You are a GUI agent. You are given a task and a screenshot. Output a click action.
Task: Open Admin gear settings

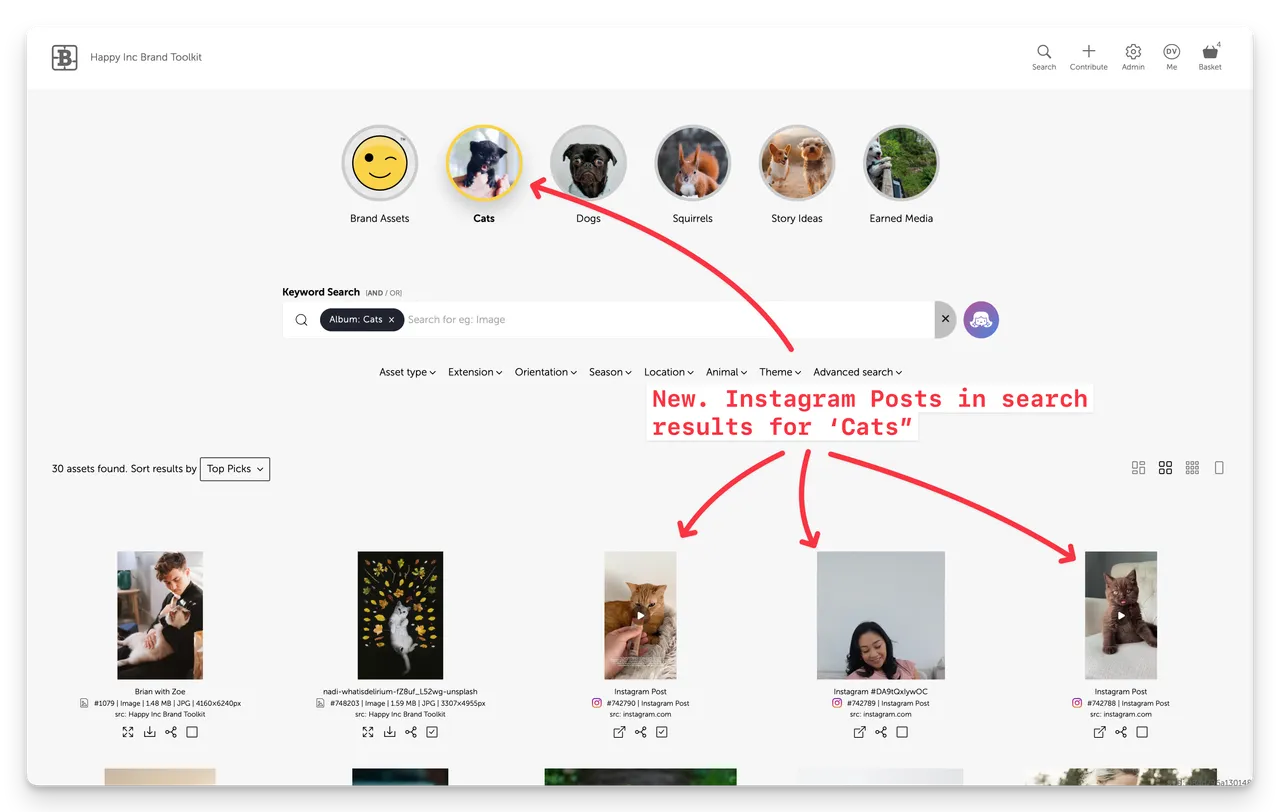1133,53
